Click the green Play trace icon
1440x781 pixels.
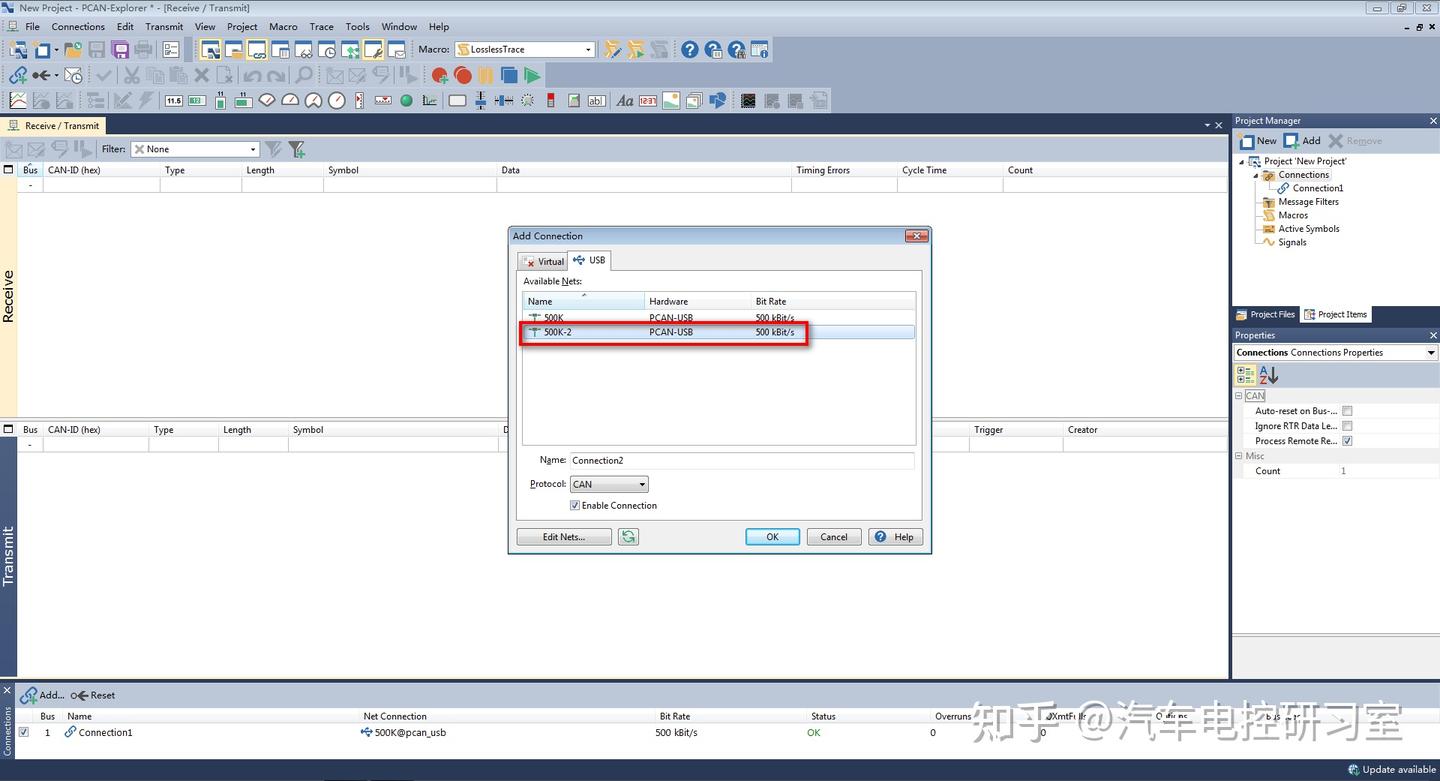[x=532, y=75]
